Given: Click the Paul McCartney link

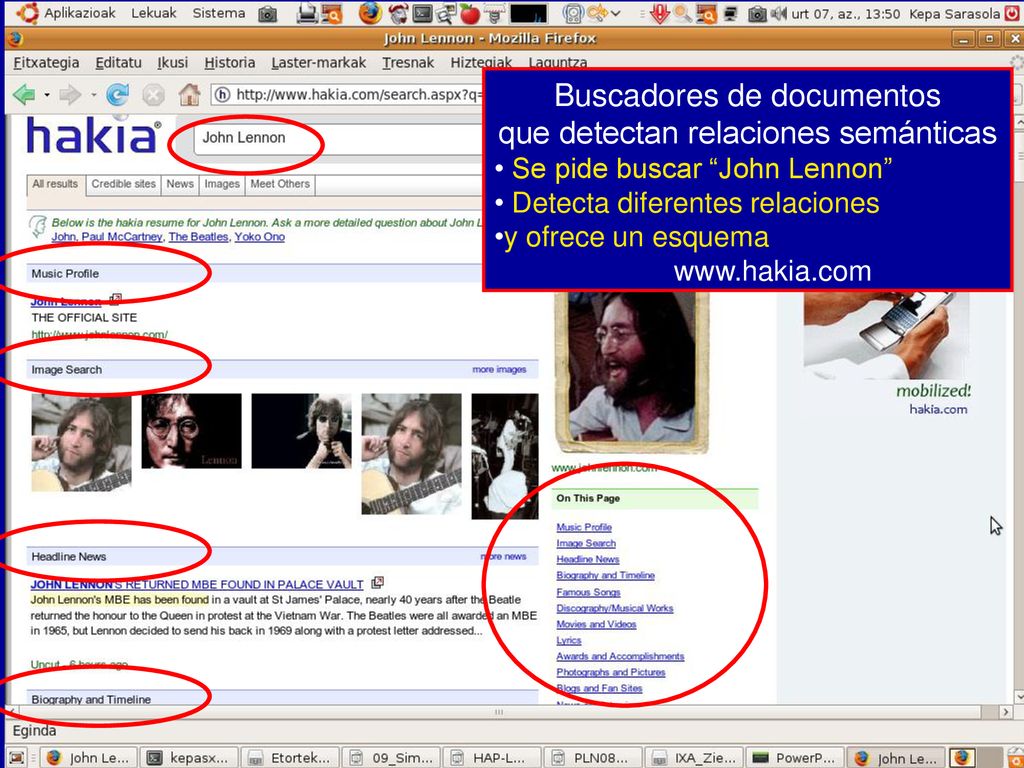Looking at the screenshot, I should [x=121, y=237].
